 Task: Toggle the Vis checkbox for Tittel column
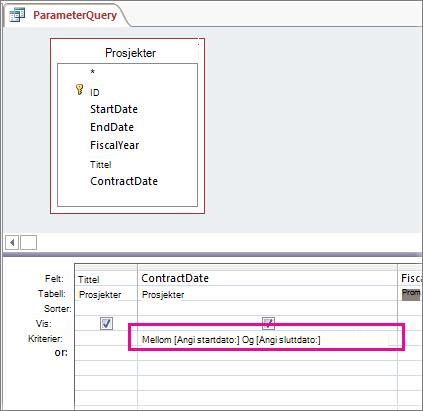[x=106, y=323]
